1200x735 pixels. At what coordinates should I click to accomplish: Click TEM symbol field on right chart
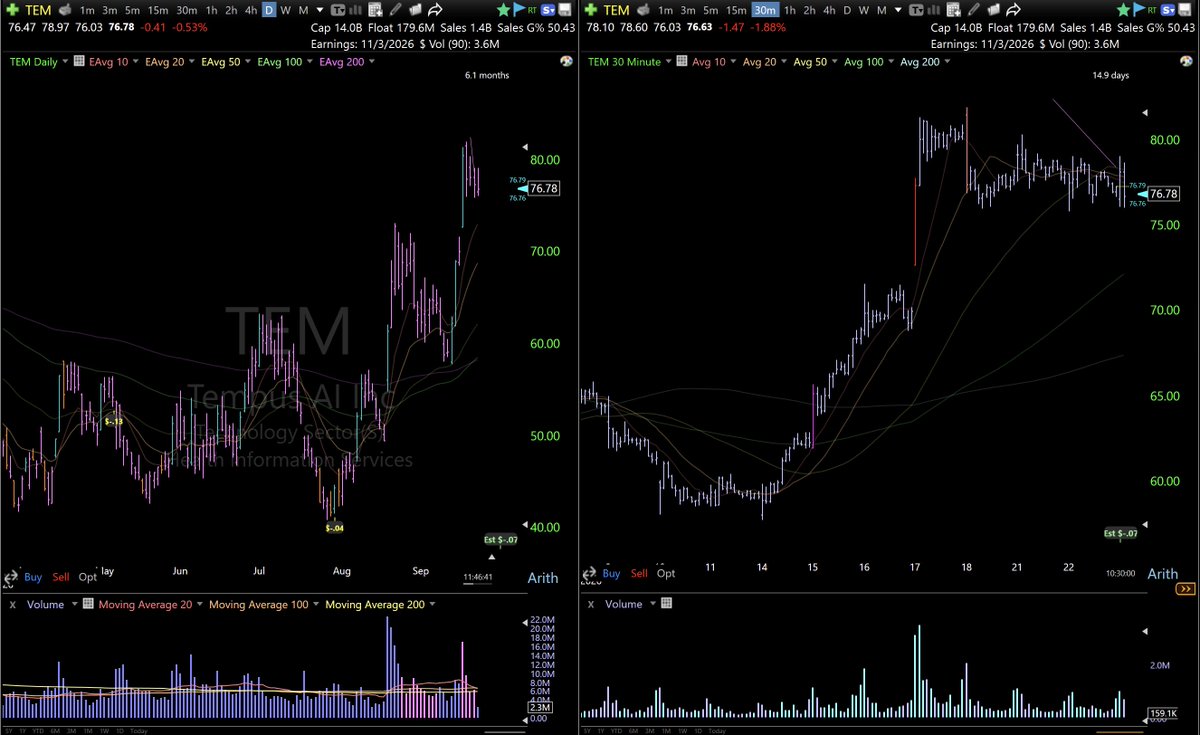click(x=616, y=10)
